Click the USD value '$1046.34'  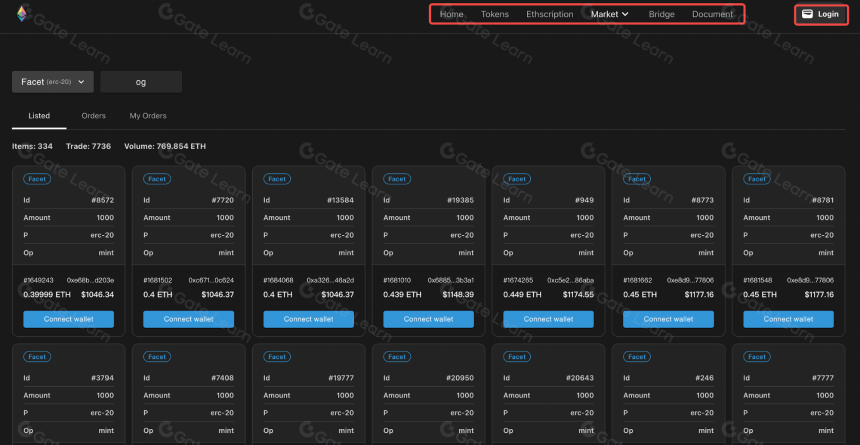click(98, 295)
